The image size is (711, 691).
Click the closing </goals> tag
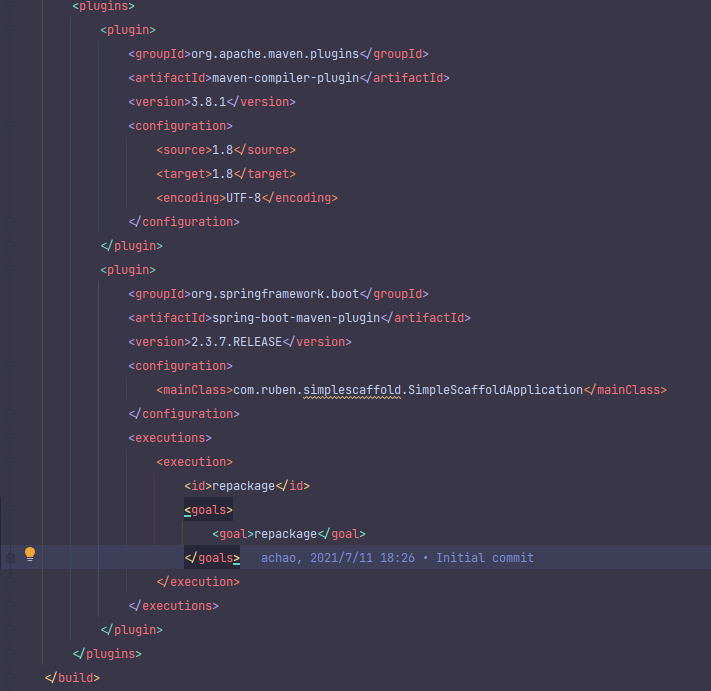[x=211, y=558]
